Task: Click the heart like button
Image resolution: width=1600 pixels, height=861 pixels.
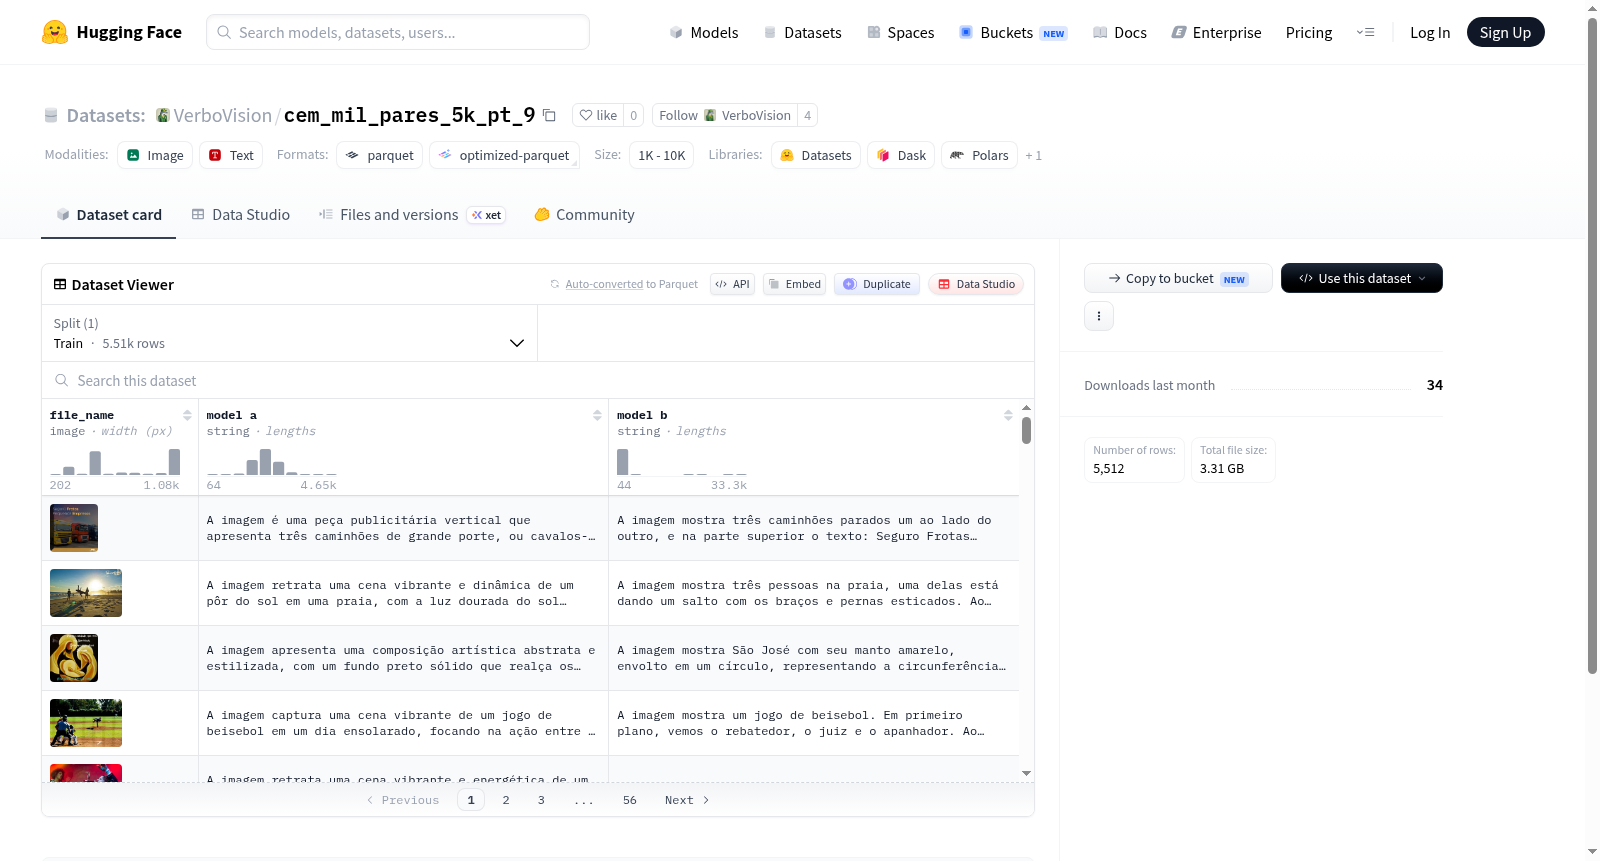Action: click(x=598, y=115)
